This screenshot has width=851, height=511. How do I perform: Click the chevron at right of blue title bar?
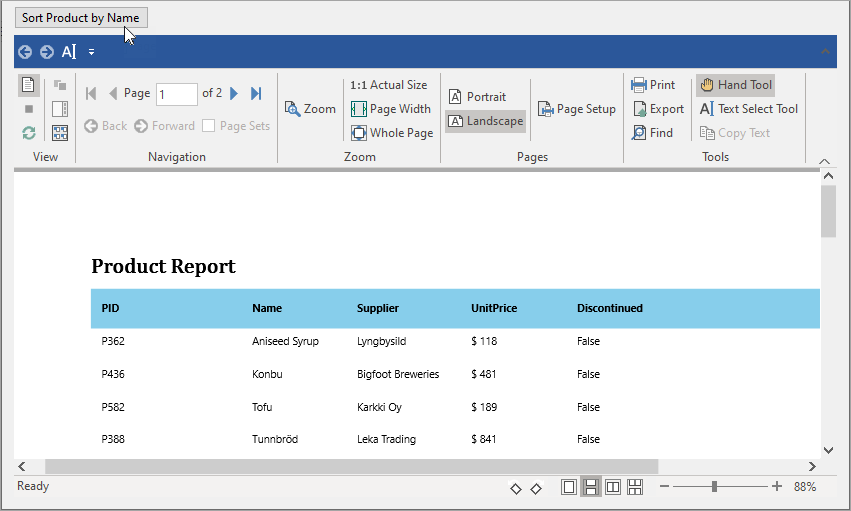point(824,52)
